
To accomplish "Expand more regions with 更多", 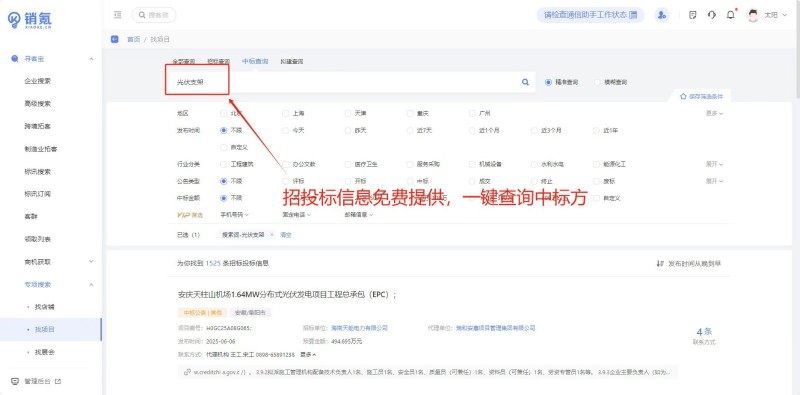I will tap(714, 113).
